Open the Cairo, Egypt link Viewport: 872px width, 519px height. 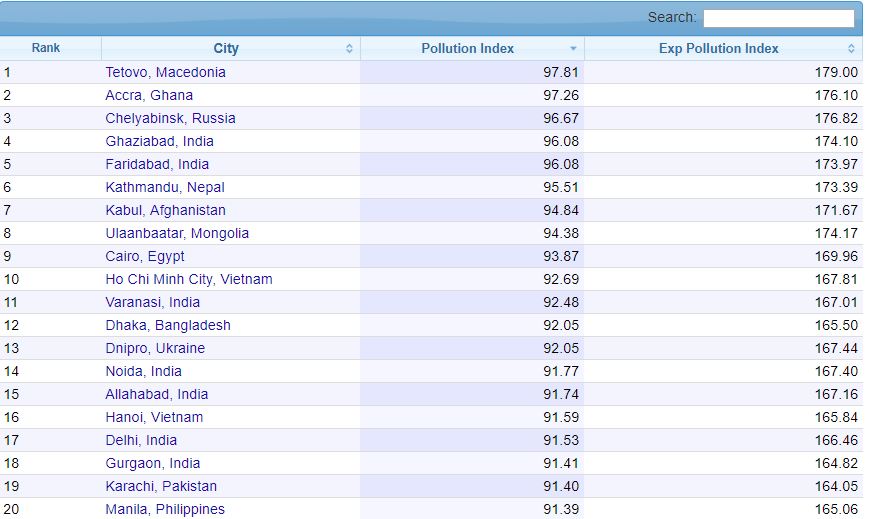pos(145,256)
